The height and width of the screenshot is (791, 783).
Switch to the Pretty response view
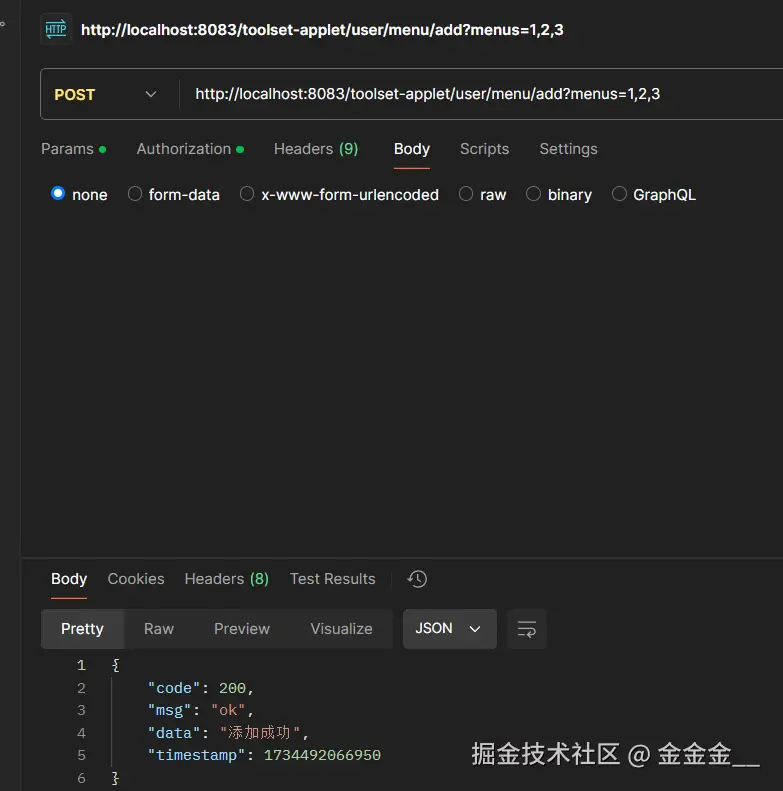click(x=82, y=629)
